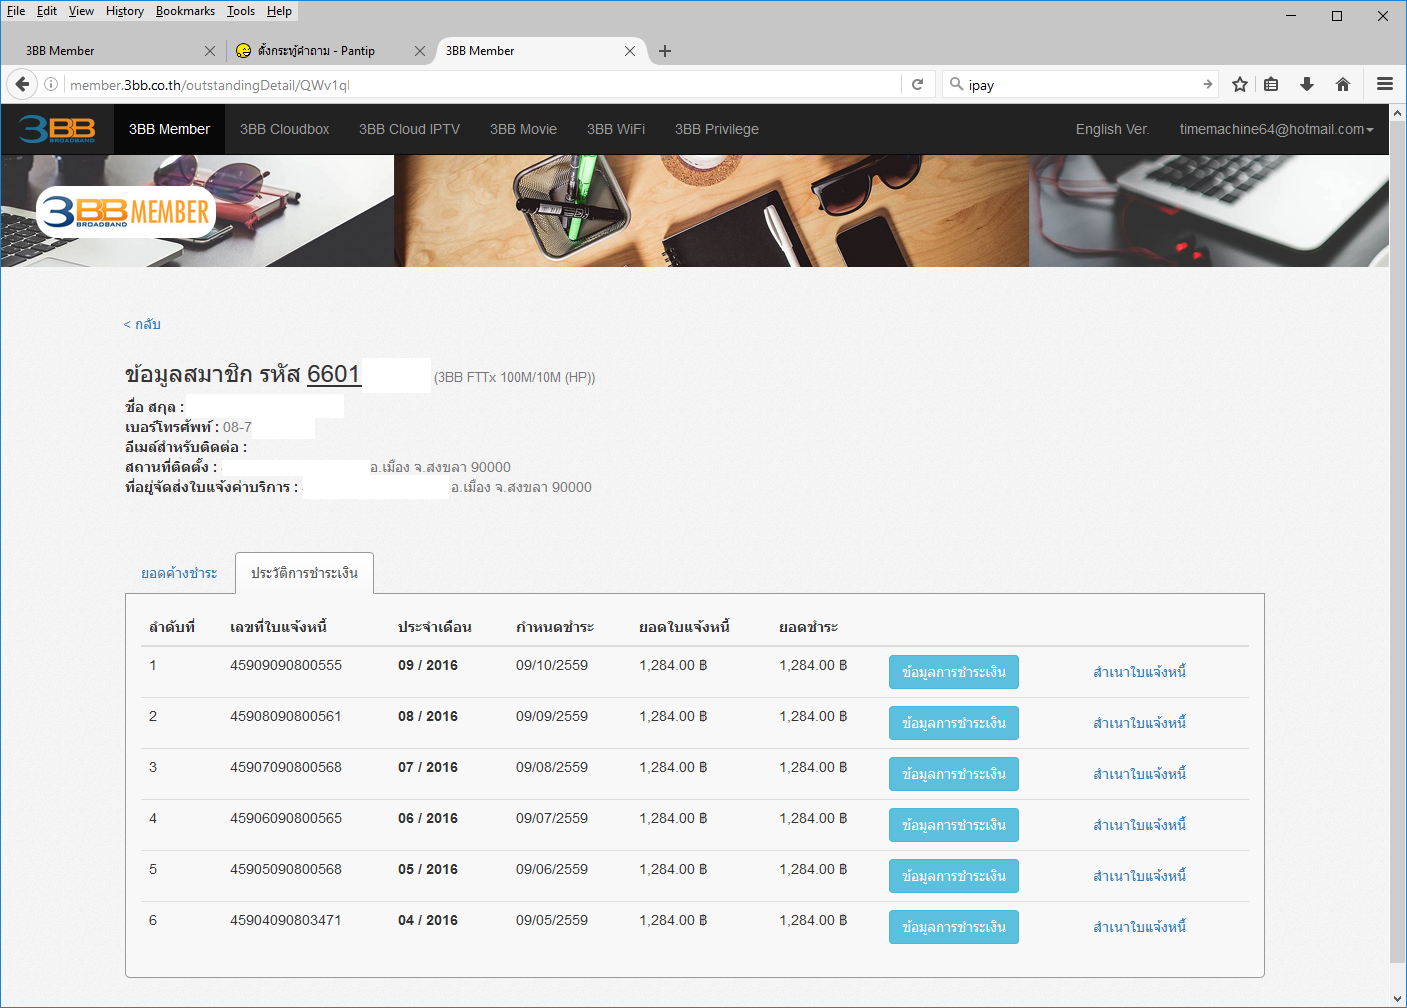Open the File menu
This screenshot has height=1008, width=1407.
[x=16, y=11]
